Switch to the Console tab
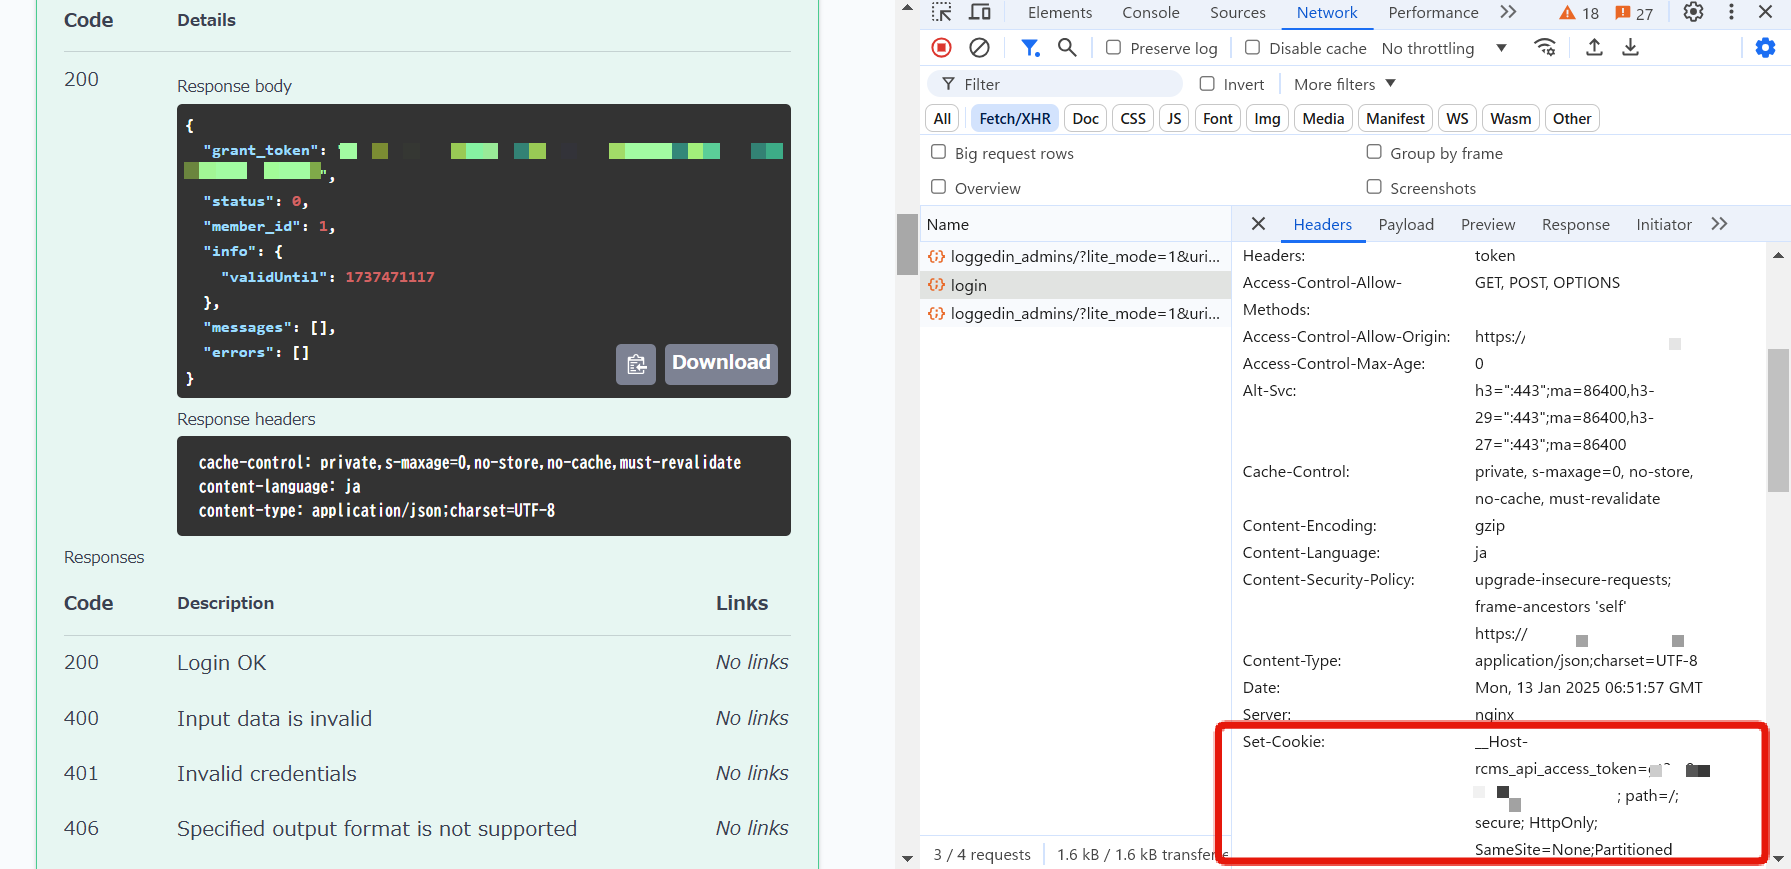The width and height of the screenshot is (1791, 869). coord(1150,12)
